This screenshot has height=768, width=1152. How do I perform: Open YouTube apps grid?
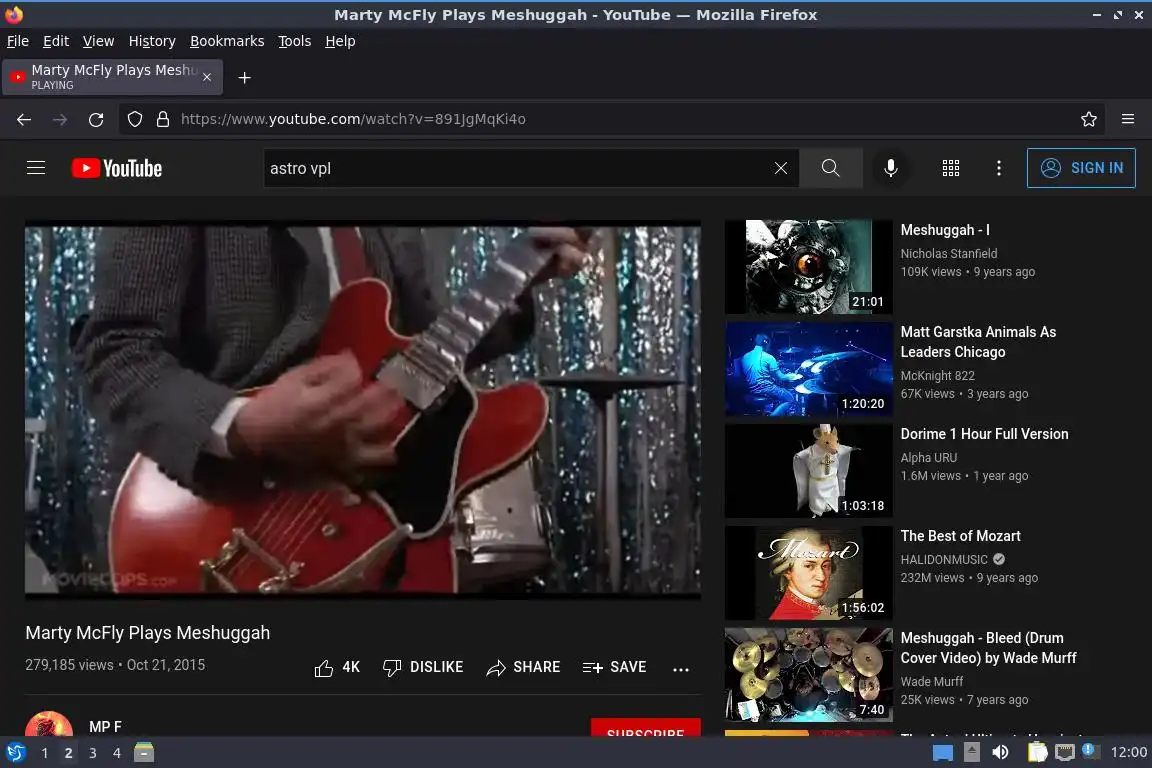click(x=951, y=168)
